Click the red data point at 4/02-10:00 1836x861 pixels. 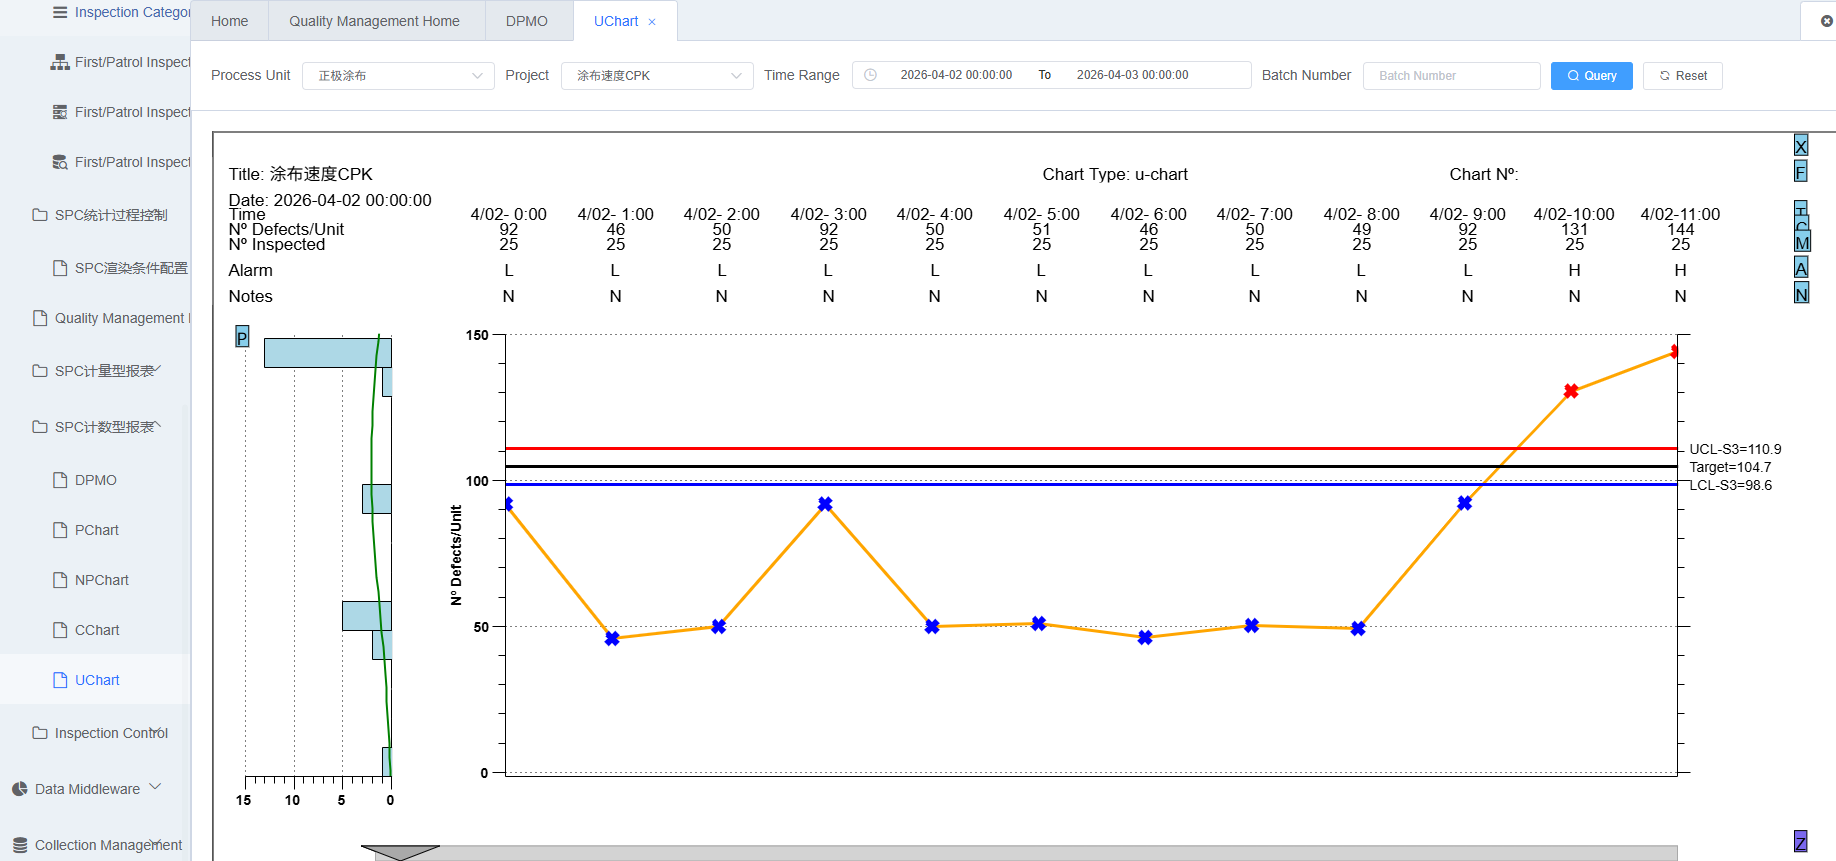pyautogui.click(x=1571, y=391)
